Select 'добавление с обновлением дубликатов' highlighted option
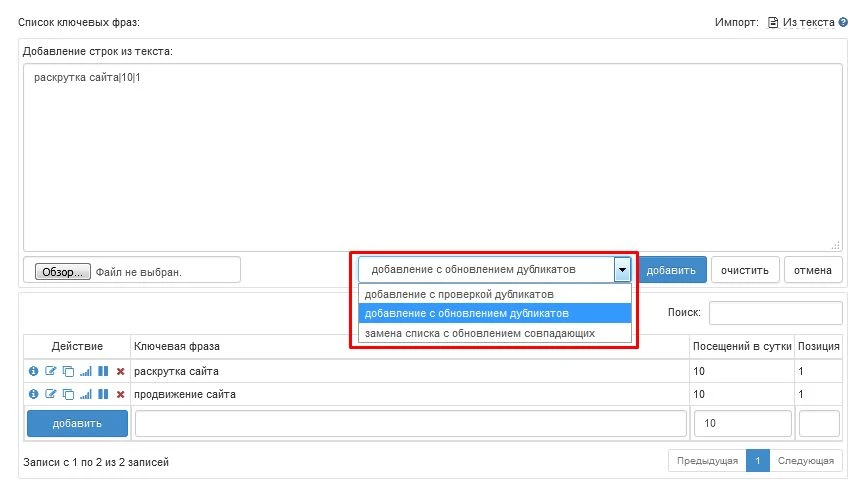857x486 pixels. pyautogui.click(x=467, y=313)
